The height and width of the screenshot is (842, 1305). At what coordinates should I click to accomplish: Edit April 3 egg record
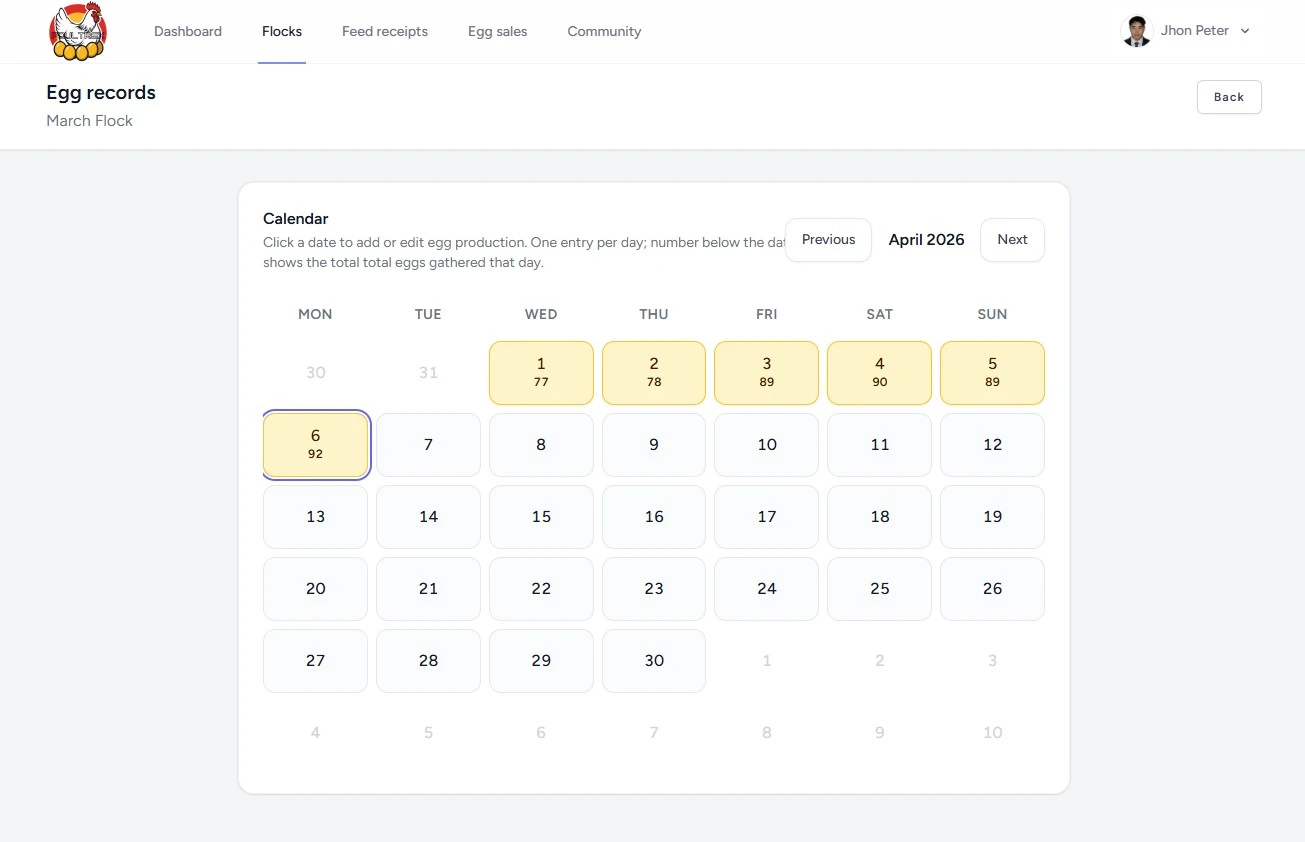tap(766, 373)
